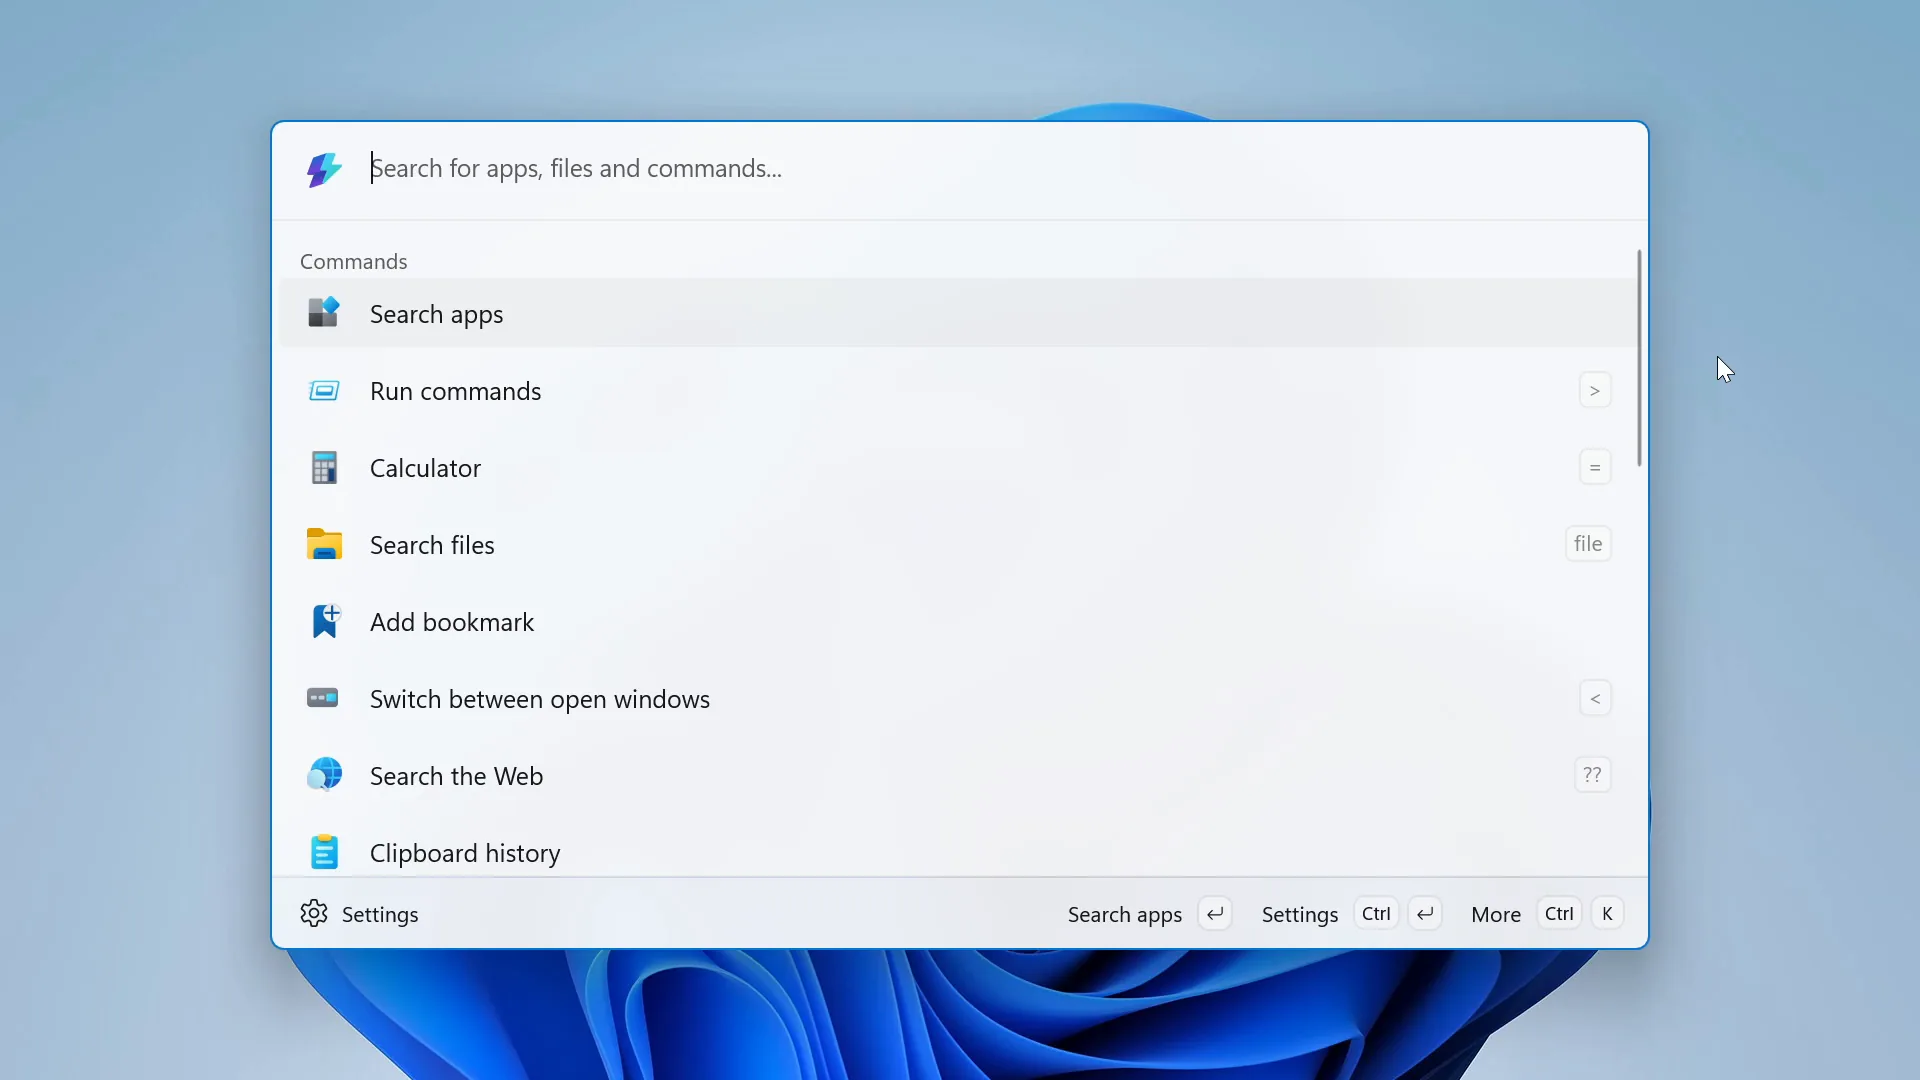
Task: Click the Search the Web globe icon
Action: (324, 775)
